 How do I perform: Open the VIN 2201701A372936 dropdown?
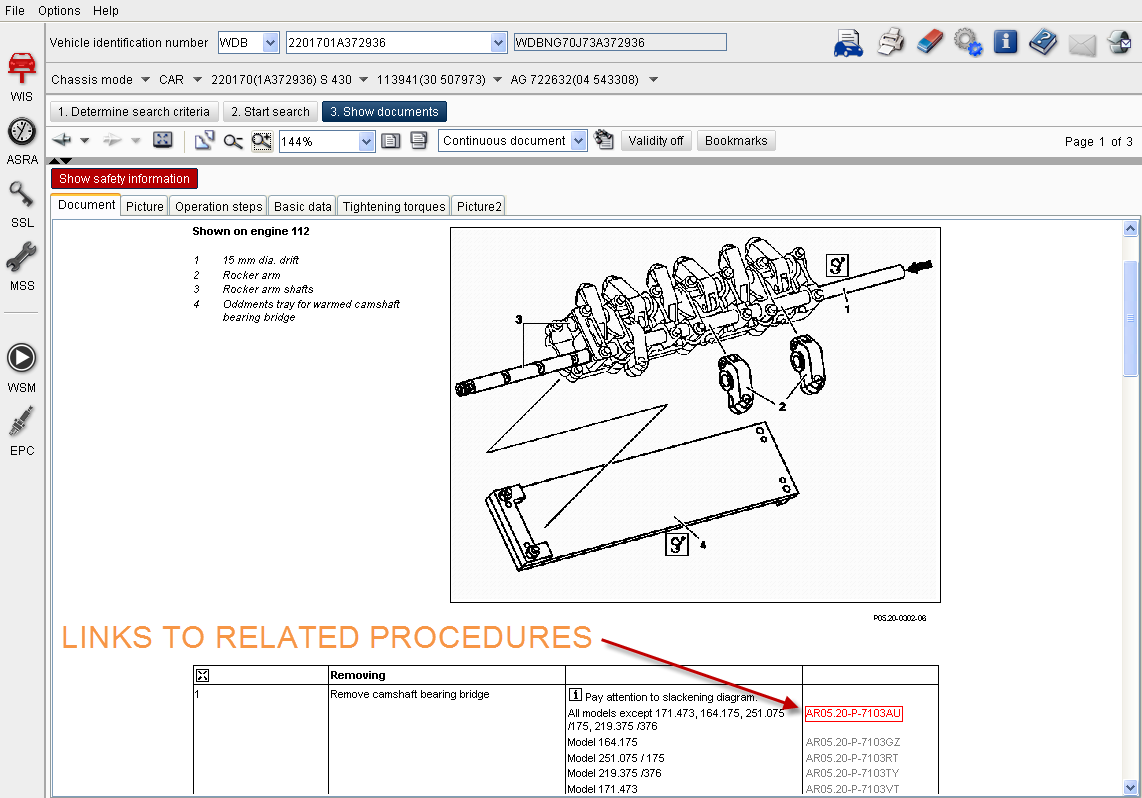(498, 43)
